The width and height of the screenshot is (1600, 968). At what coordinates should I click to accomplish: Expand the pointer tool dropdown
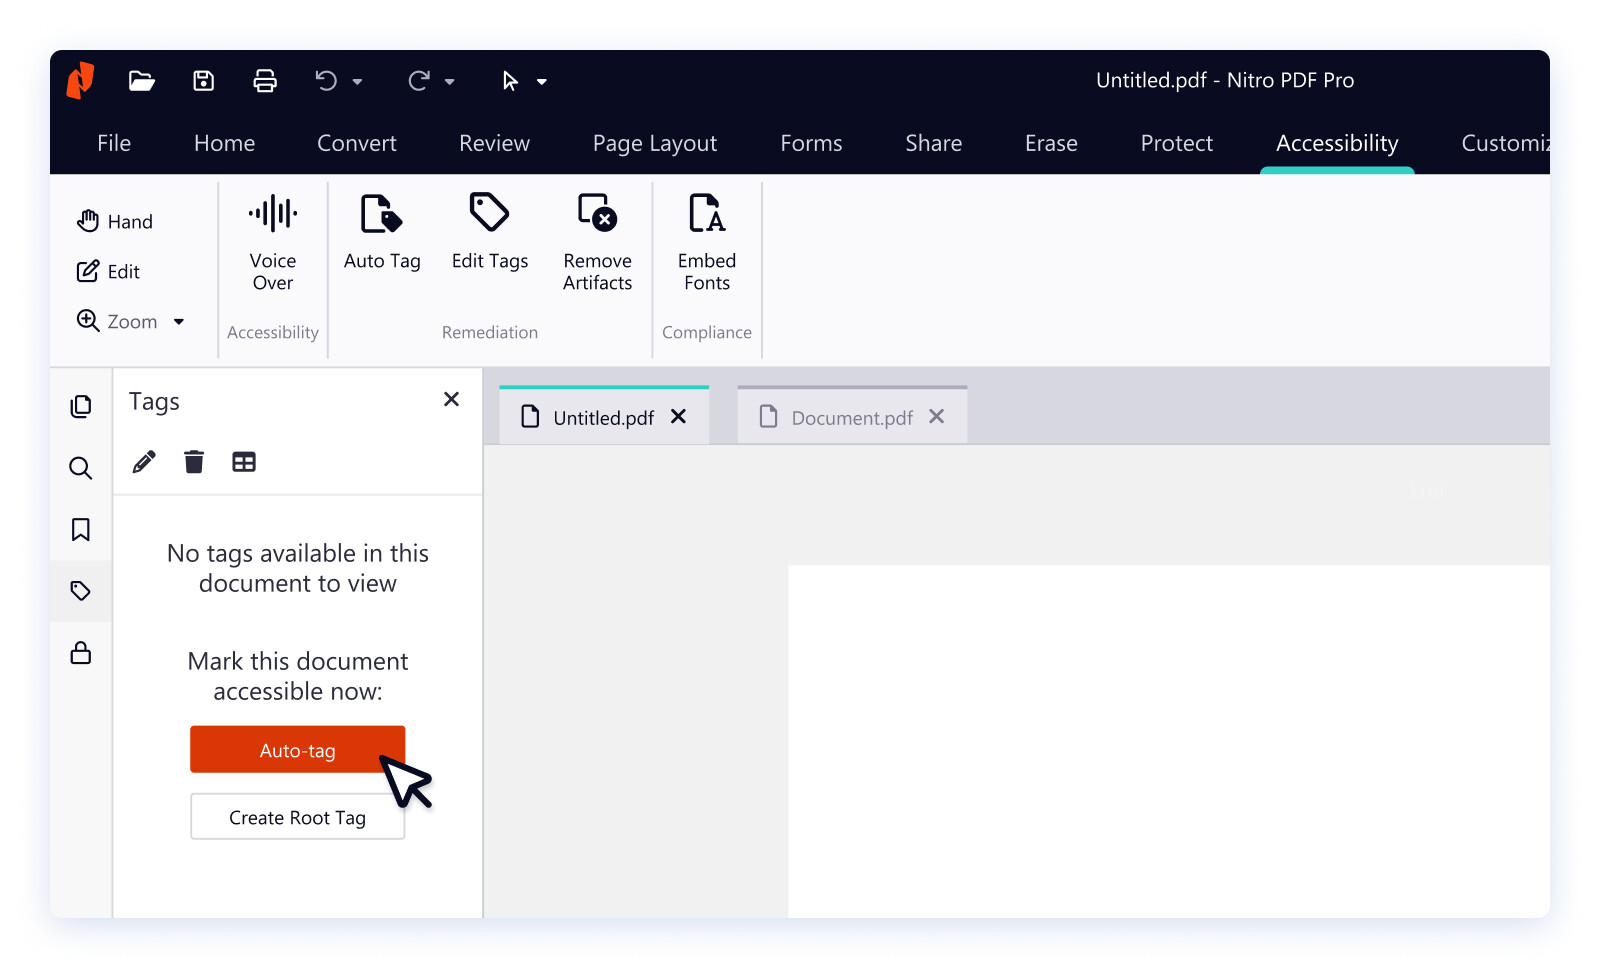click(541, 81)
